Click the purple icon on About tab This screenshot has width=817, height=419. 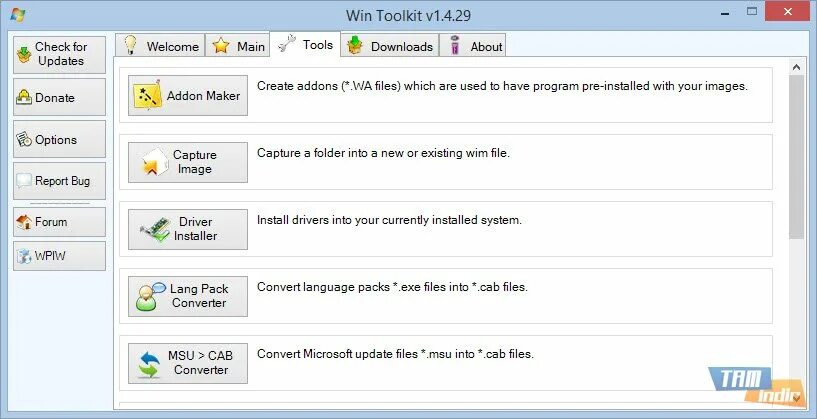point(455,45)
